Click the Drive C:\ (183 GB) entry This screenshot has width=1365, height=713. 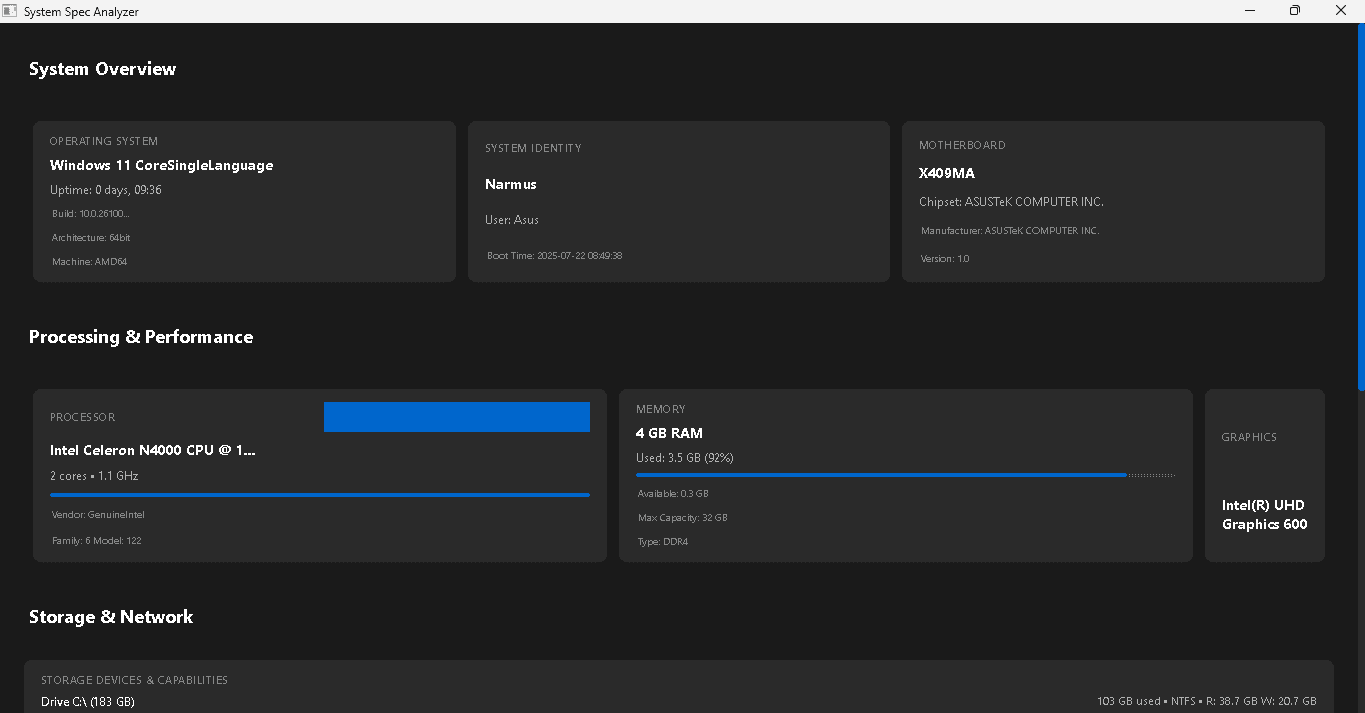pos(88,702)
